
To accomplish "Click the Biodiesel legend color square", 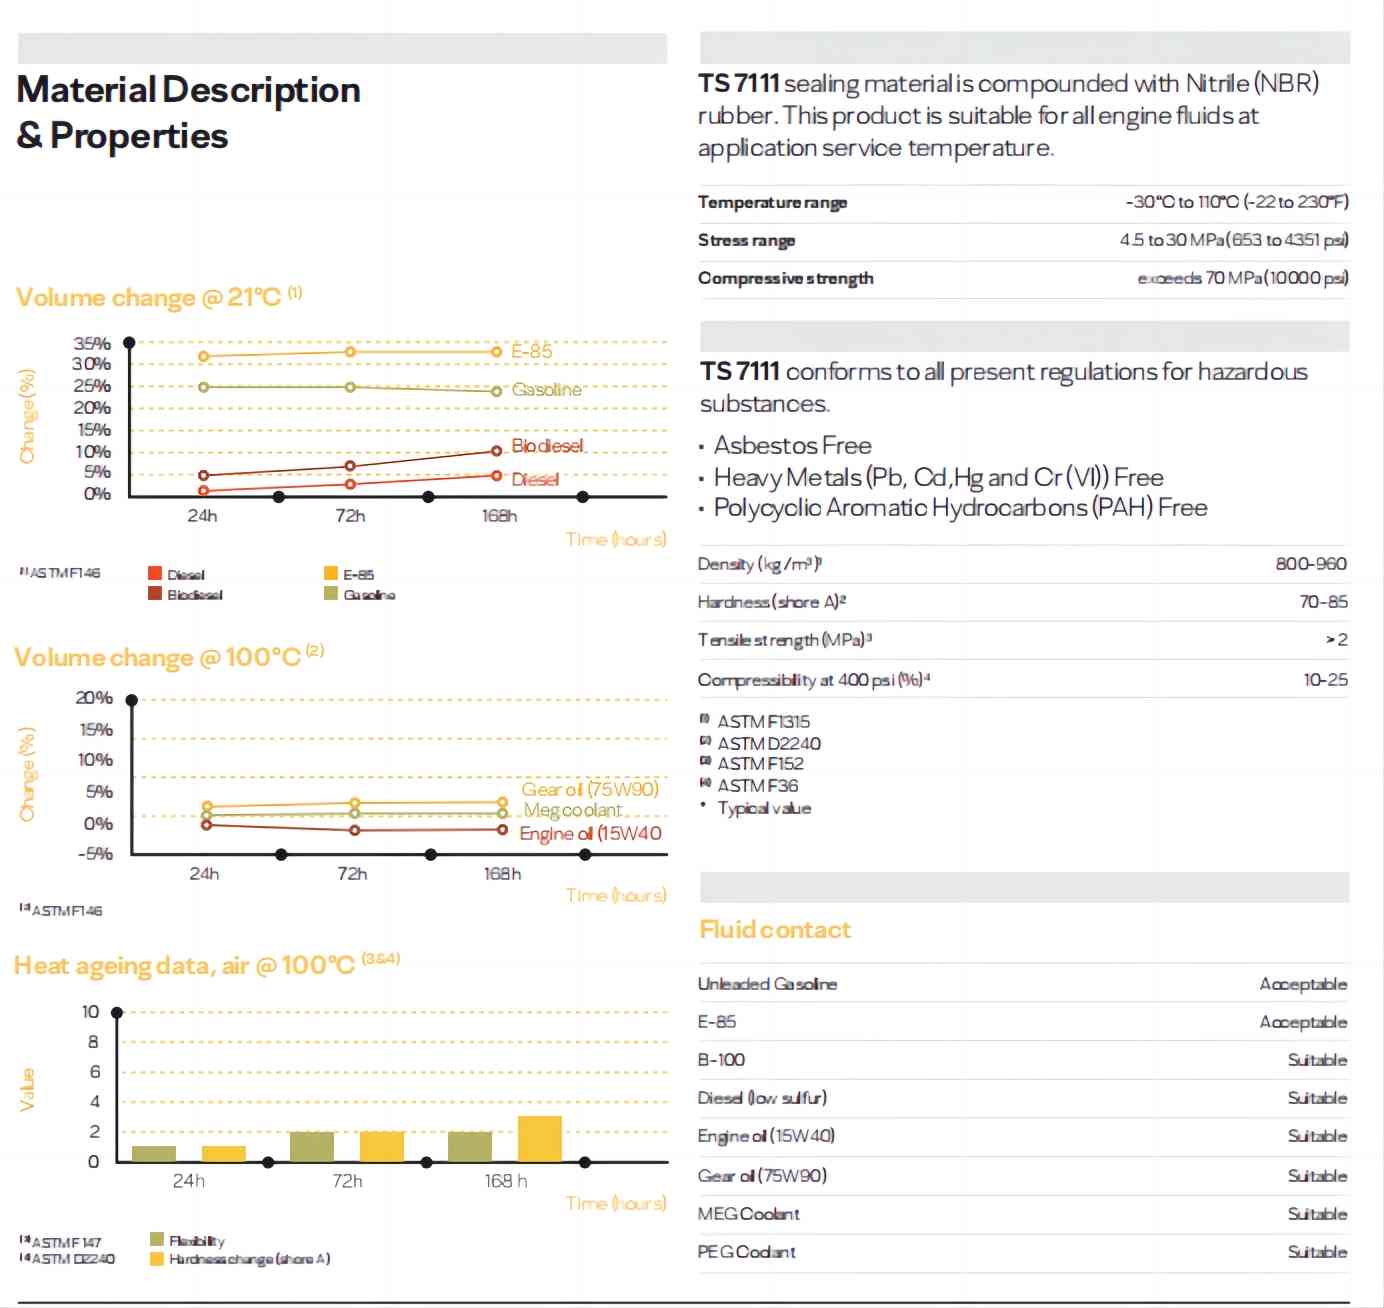I will (x=155, y=593).
